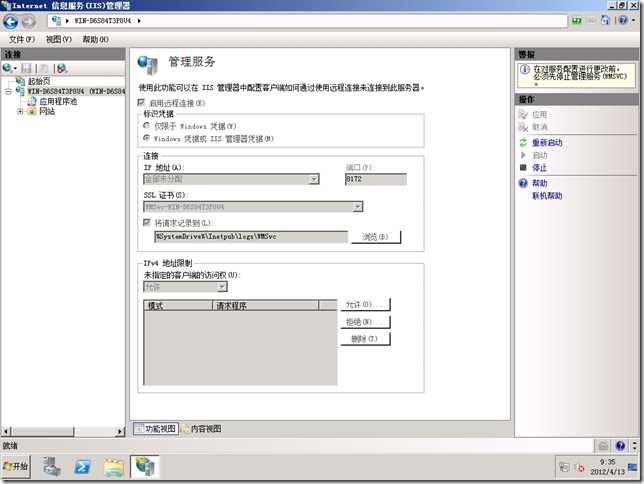
Task: Click the red alert tray icon
Action: pyautogui.click(x=580, y=468)
